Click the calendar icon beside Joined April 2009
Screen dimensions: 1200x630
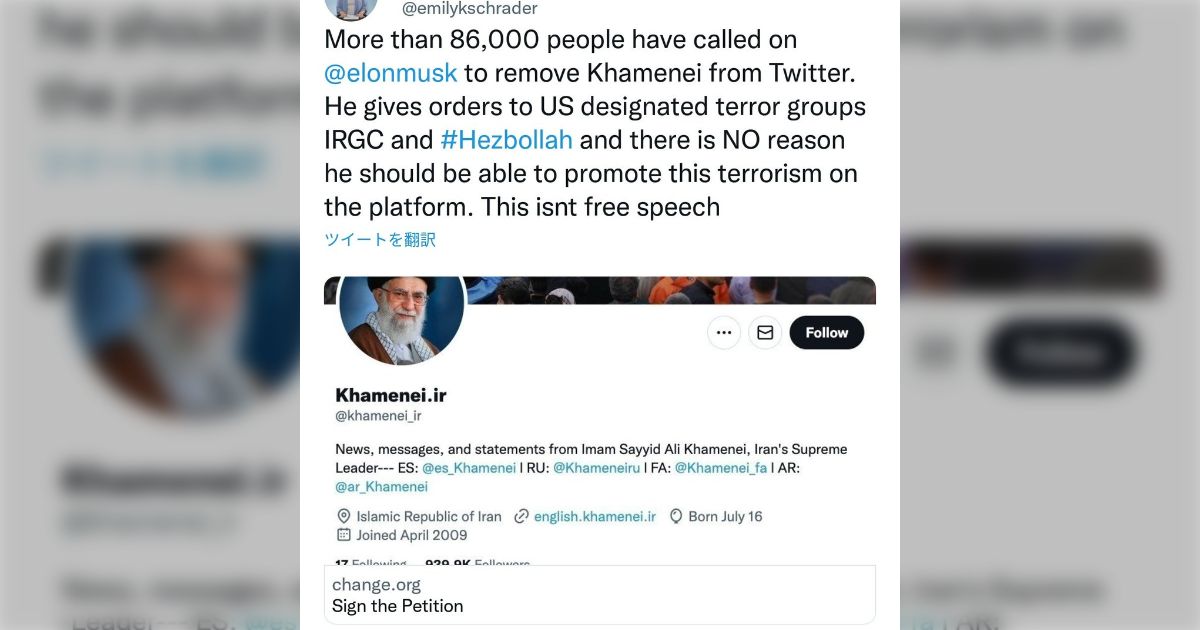click(x=344, y=535)
